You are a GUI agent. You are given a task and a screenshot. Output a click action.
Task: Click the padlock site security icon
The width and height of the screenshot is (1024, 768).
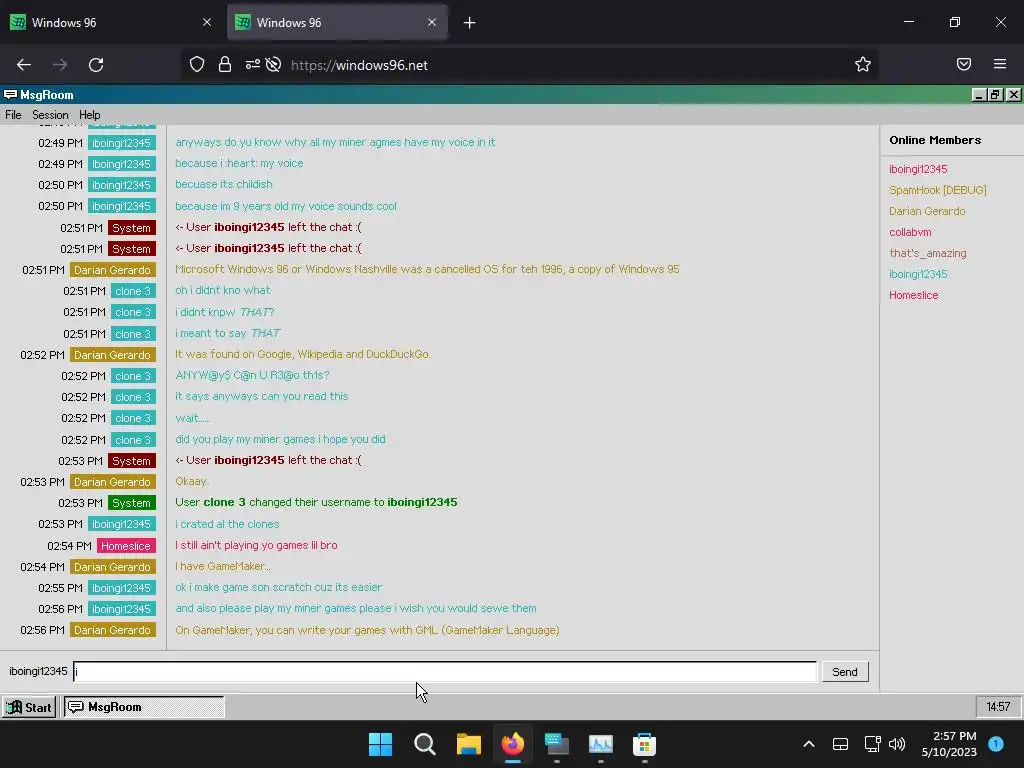[225, 64]
